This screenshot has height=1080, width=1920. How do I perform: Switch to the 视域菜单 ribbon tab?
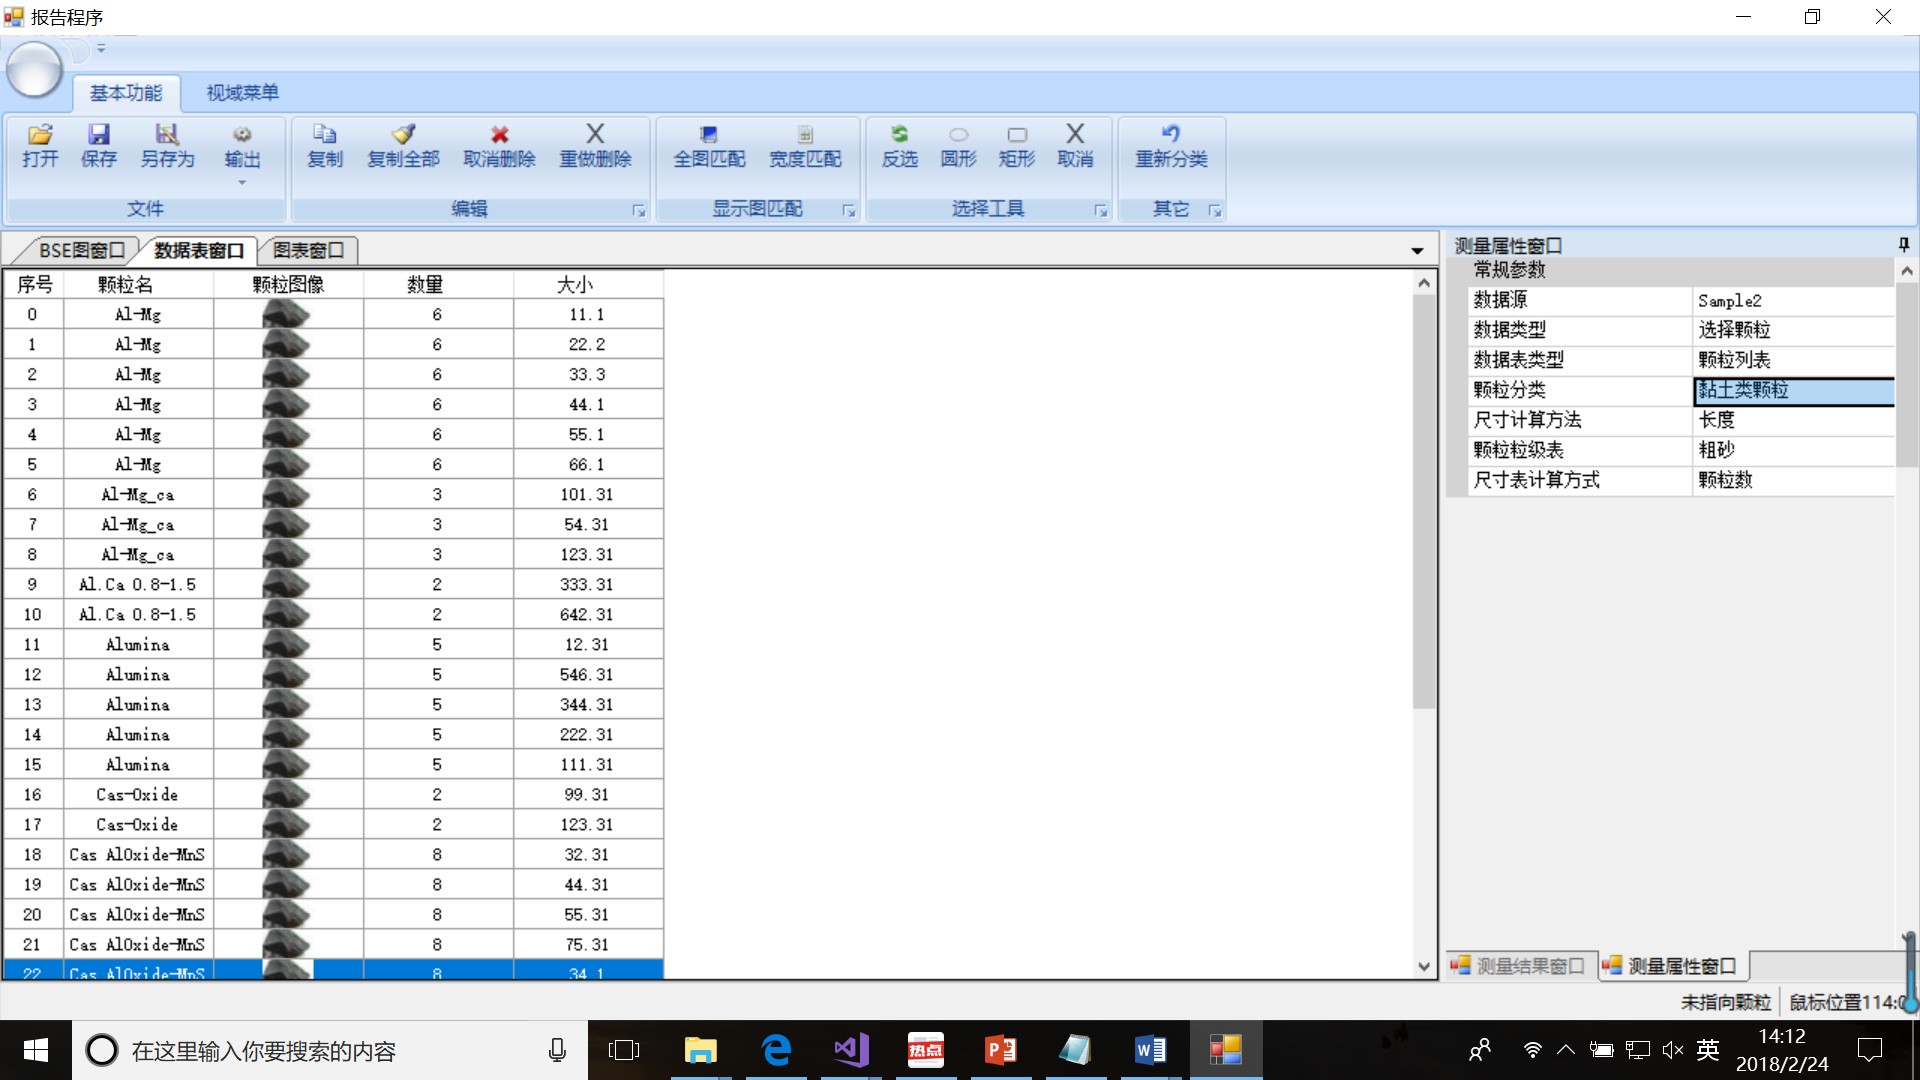242,93
